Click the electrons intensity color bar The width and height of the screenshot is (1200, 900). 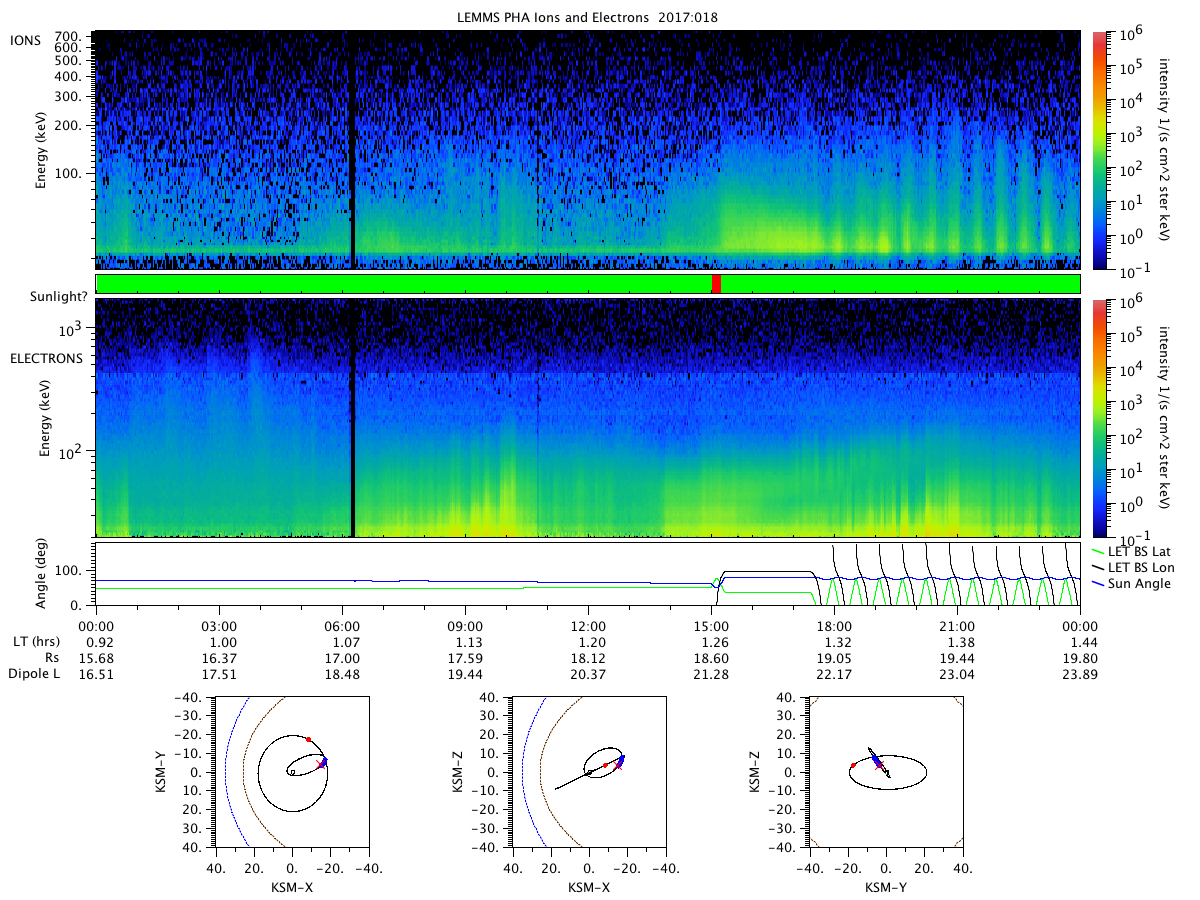click(1098, 418)
